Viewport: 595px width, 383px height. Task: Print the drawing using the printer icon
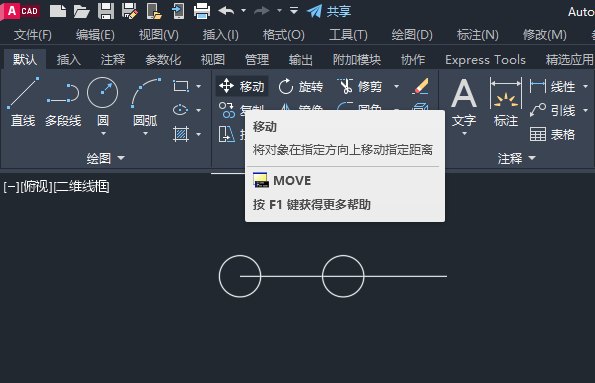click(x=201, y=11)
